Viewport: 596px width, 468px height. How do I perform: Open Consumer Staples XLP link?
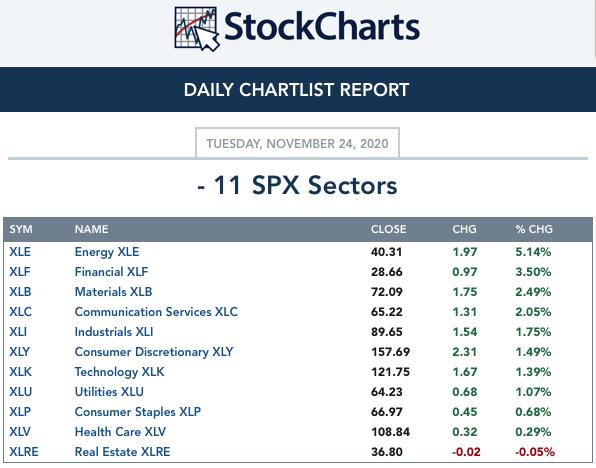click(138, 412)
